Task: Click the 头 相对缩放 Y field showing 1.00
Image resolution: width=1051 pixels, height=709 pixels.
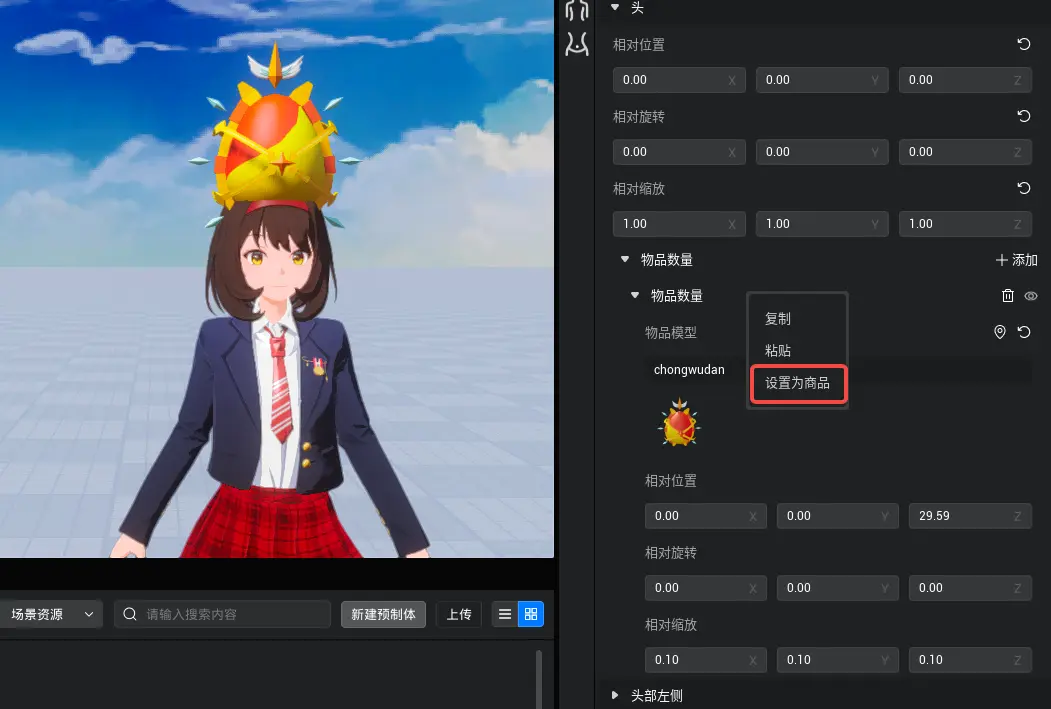Action: point(822,223)
